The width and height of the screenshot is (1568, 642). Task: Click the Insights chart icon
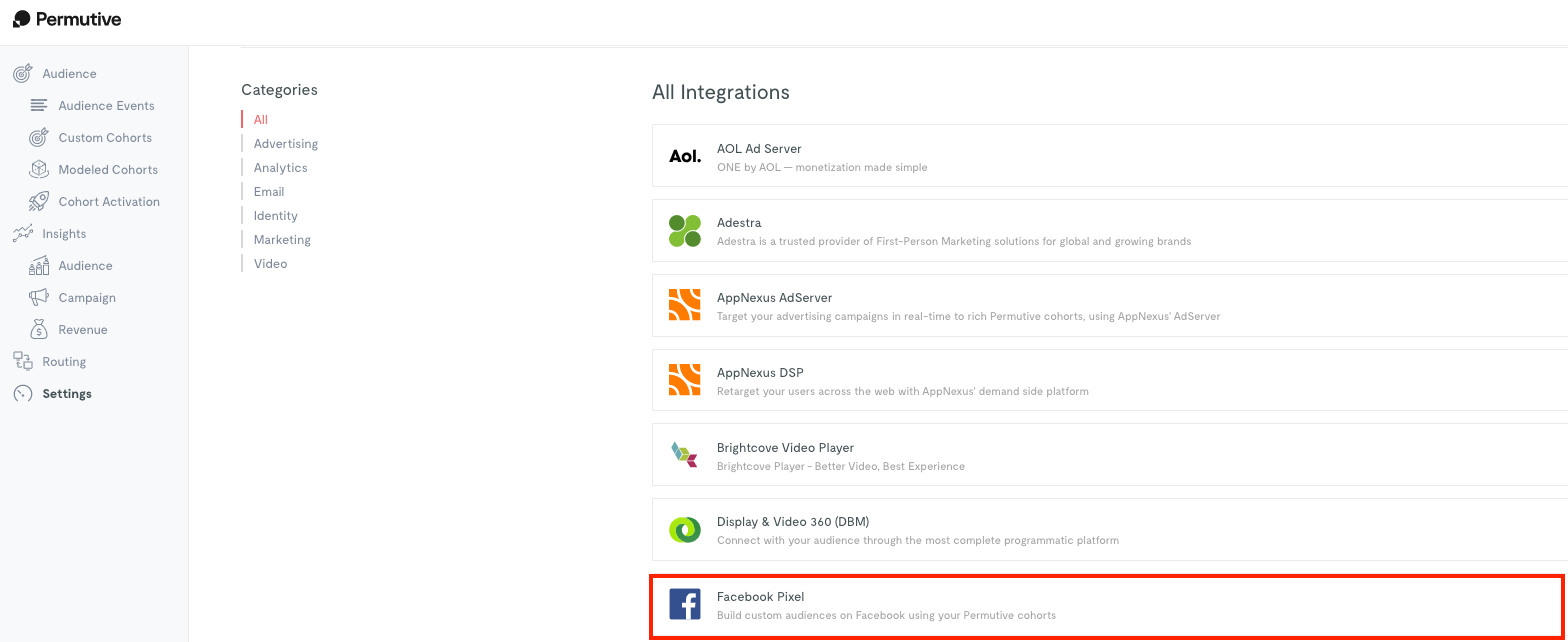pos(22,234)
